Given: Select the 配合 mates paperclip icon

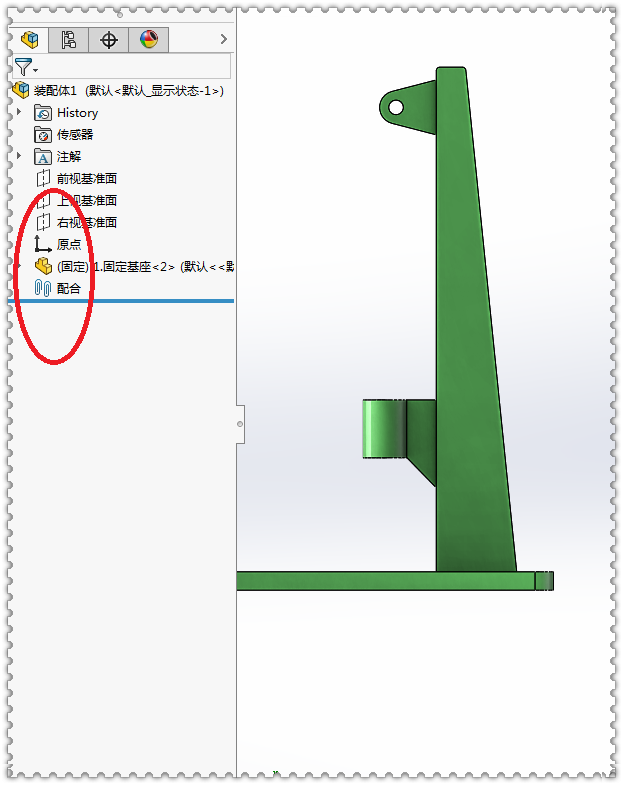Looking at the screenshot, I should [43, 288].
